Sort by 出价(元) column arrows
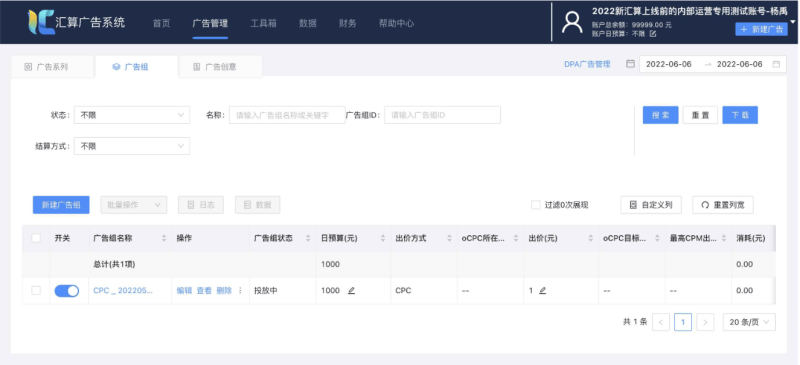The height and width of the screenshot is (365, 800). point(591,238)
